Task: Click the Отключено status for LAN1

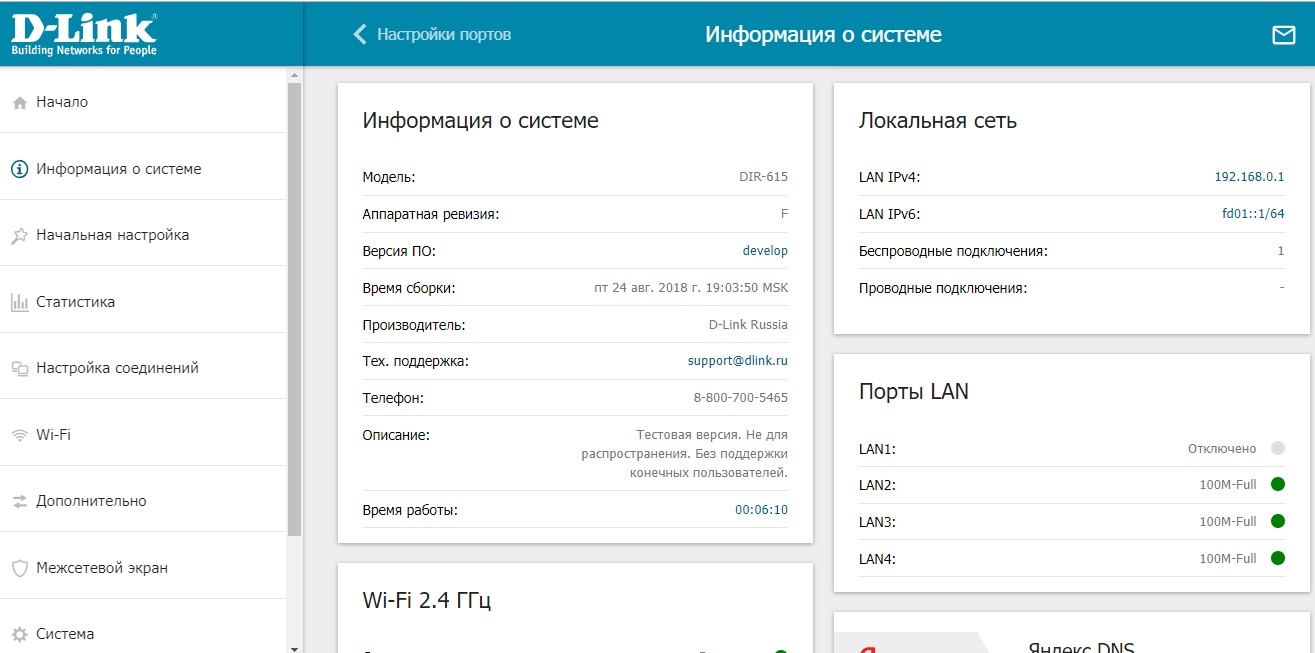Action: click(x=1222, y=449)
